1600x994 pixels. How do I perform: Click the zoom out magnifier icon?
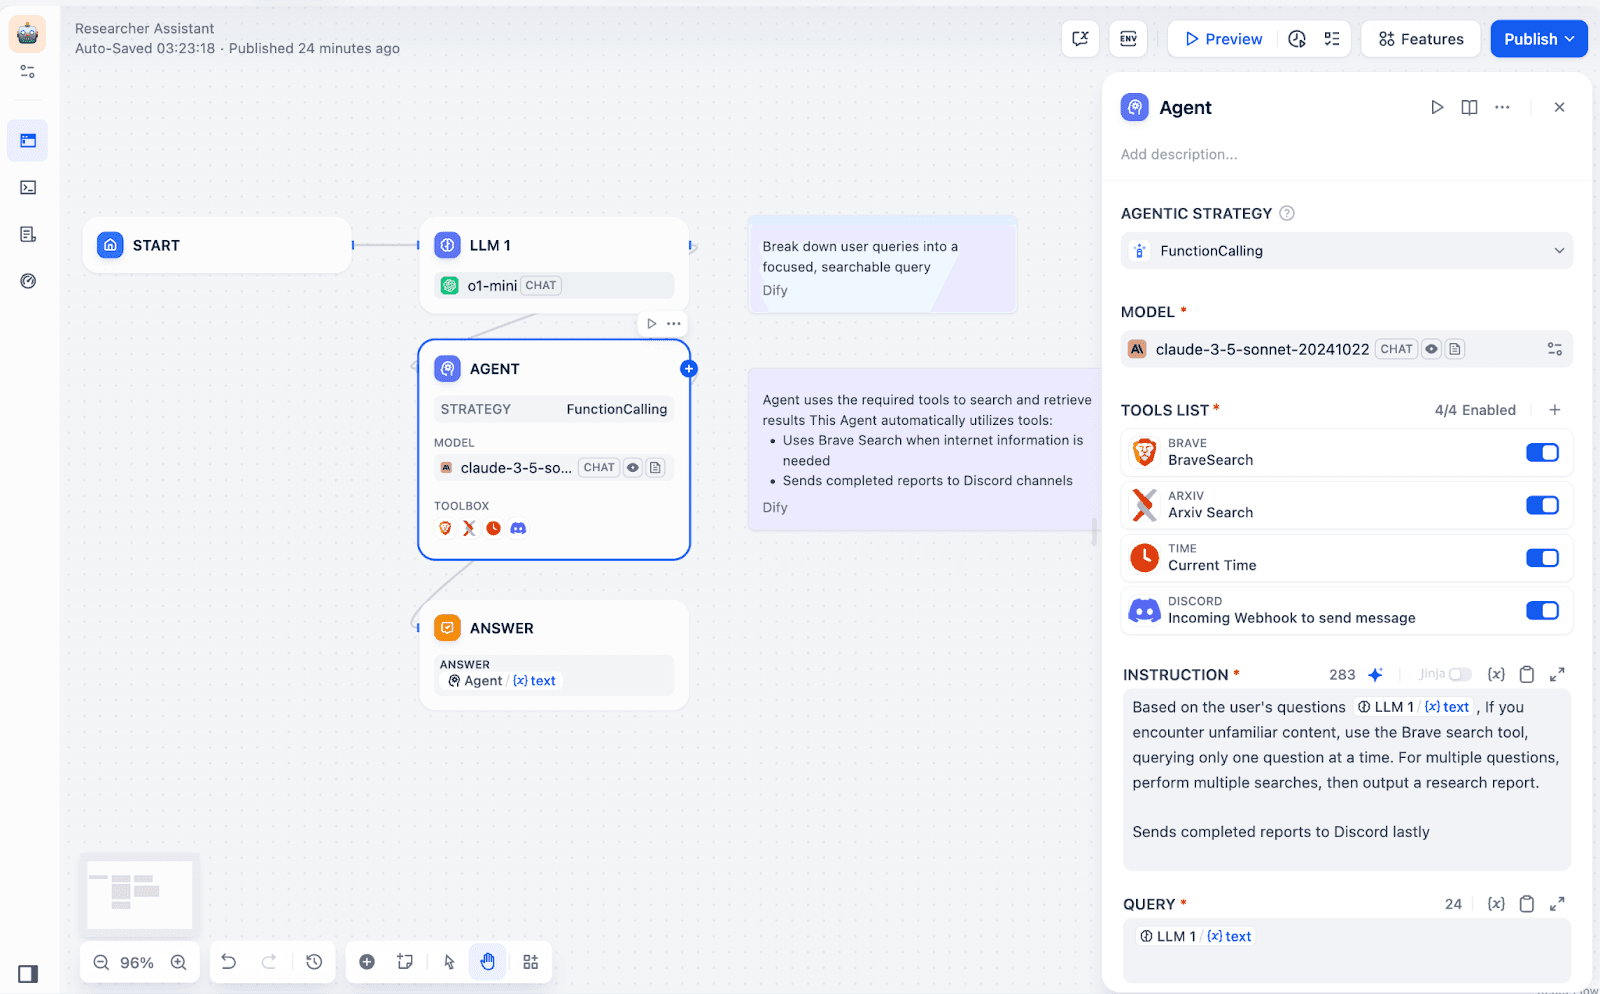click(x=101, y=962)
